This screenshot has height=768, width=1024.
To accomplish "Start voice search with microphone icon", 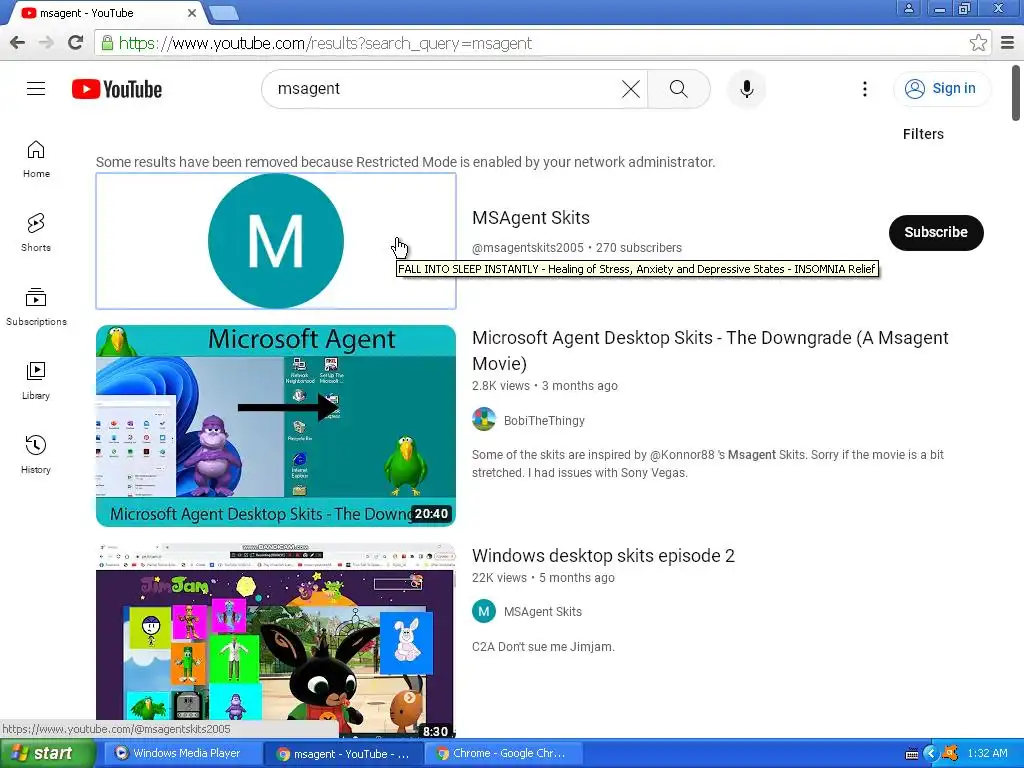I will pyautogui.click(x=746, y=89).
